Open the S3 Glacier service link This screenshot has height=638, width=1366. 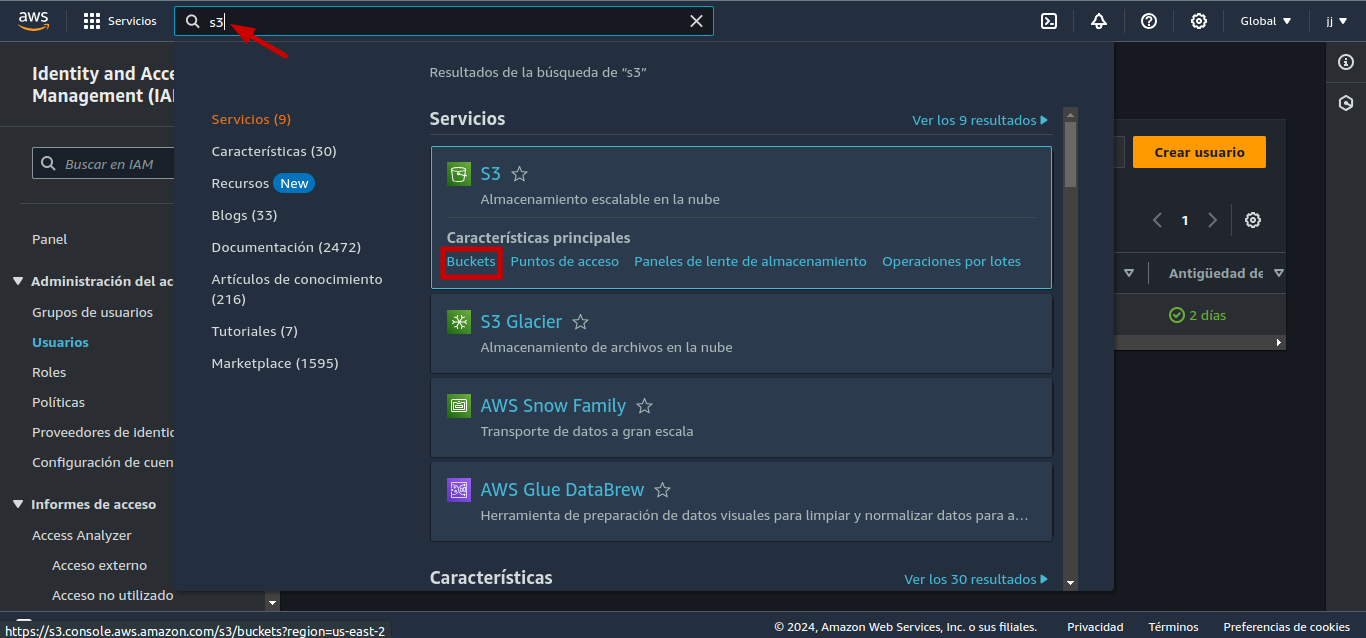click(521, 322)
